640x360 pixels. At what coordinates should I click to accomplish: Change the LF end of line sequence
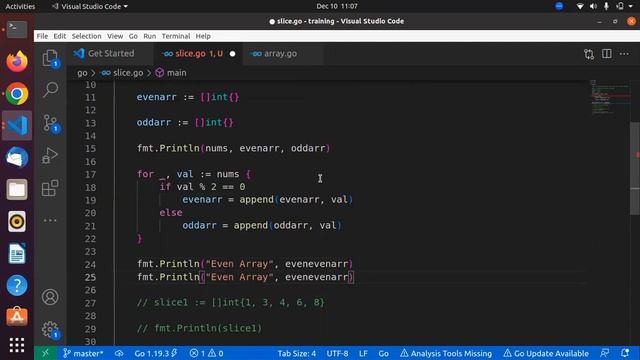(x=363, y=353)
